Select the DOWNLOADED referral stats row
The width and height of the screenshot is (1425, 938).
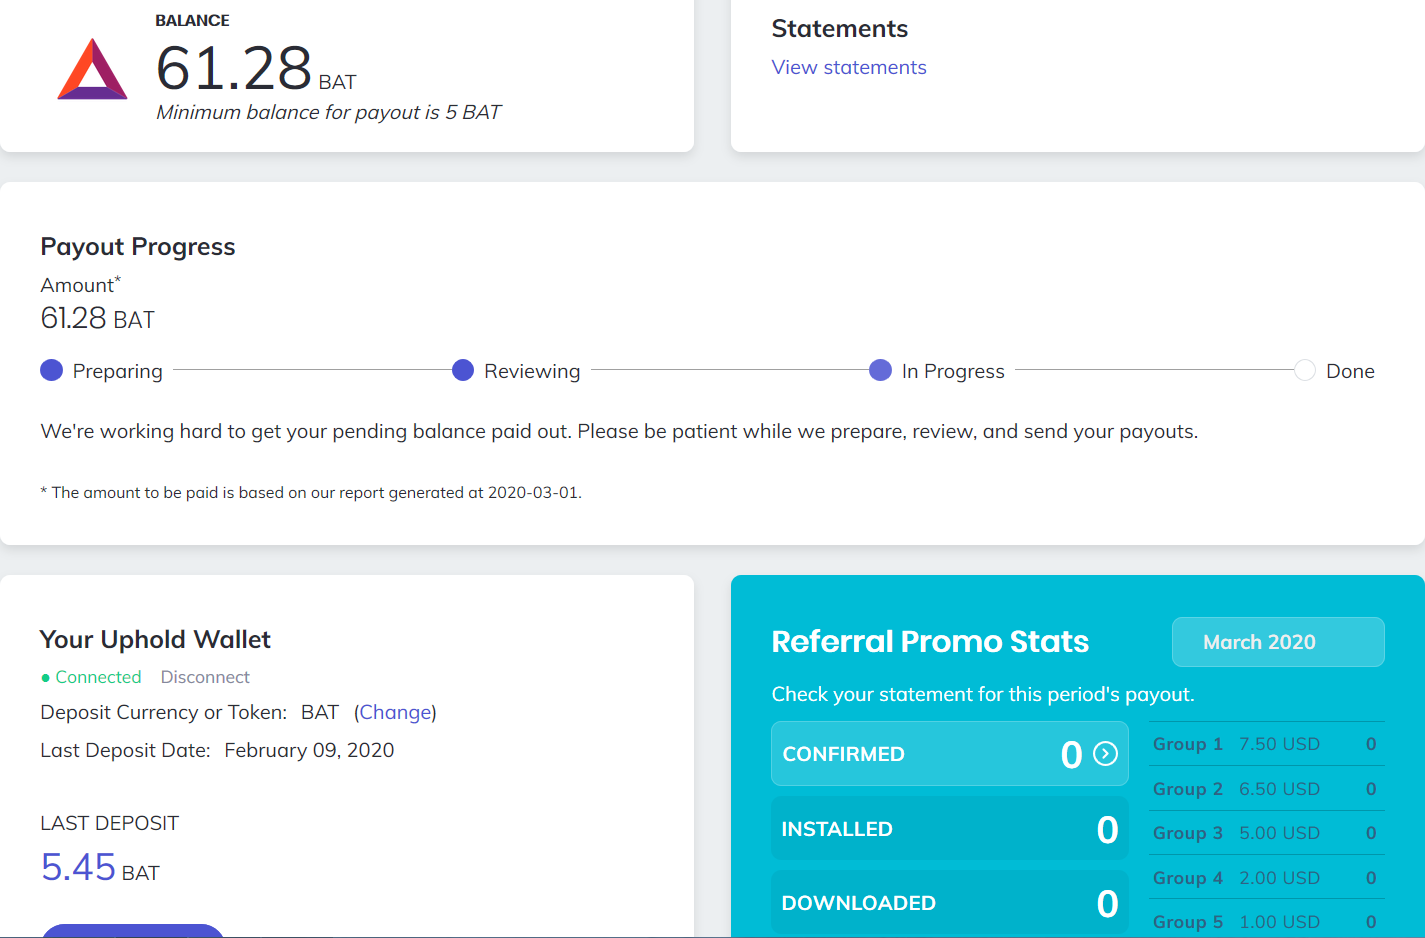coord(949,903)
